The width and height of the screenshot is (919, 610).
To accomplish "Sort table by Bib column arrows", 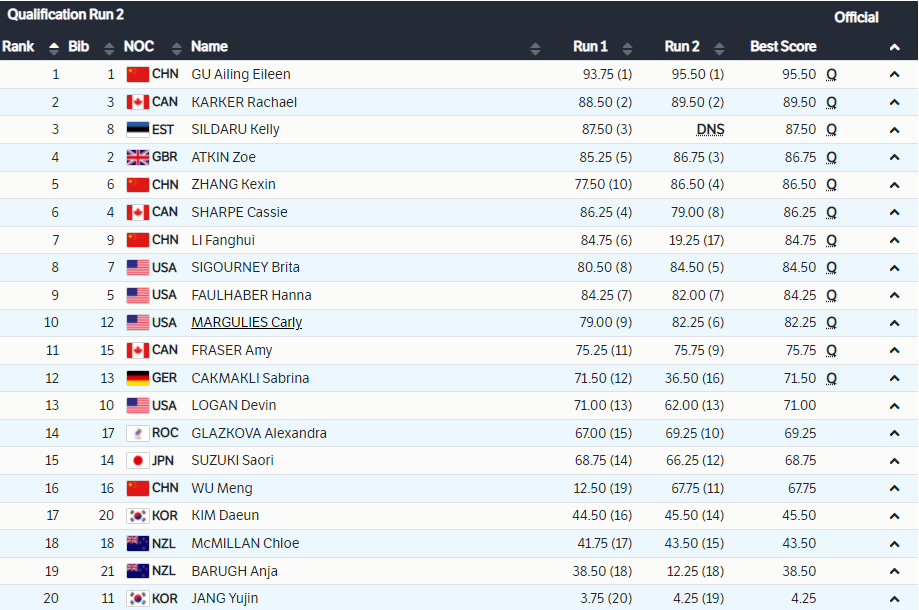I will pos(110,47).
